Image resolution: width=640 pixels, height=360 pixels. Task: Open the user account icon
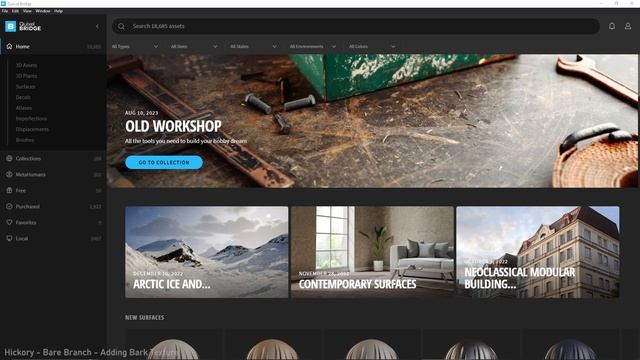point(628,26)
